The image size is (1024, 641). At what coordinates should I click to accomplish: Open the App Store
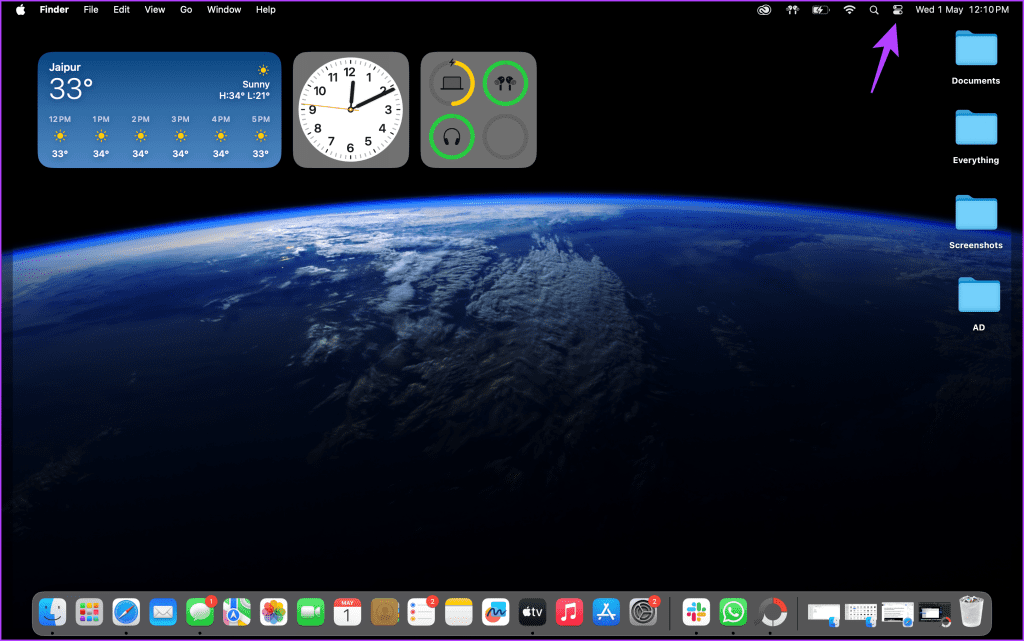click(x=606, y=613)
